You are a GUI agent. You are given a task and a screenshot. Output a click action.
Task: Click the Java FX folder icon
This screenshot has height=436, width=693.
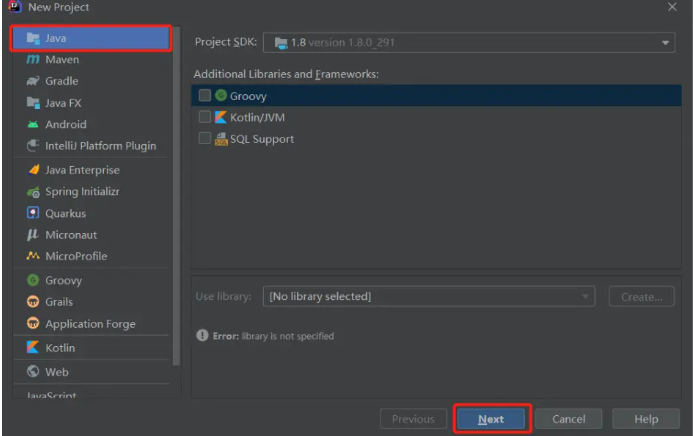33,102
